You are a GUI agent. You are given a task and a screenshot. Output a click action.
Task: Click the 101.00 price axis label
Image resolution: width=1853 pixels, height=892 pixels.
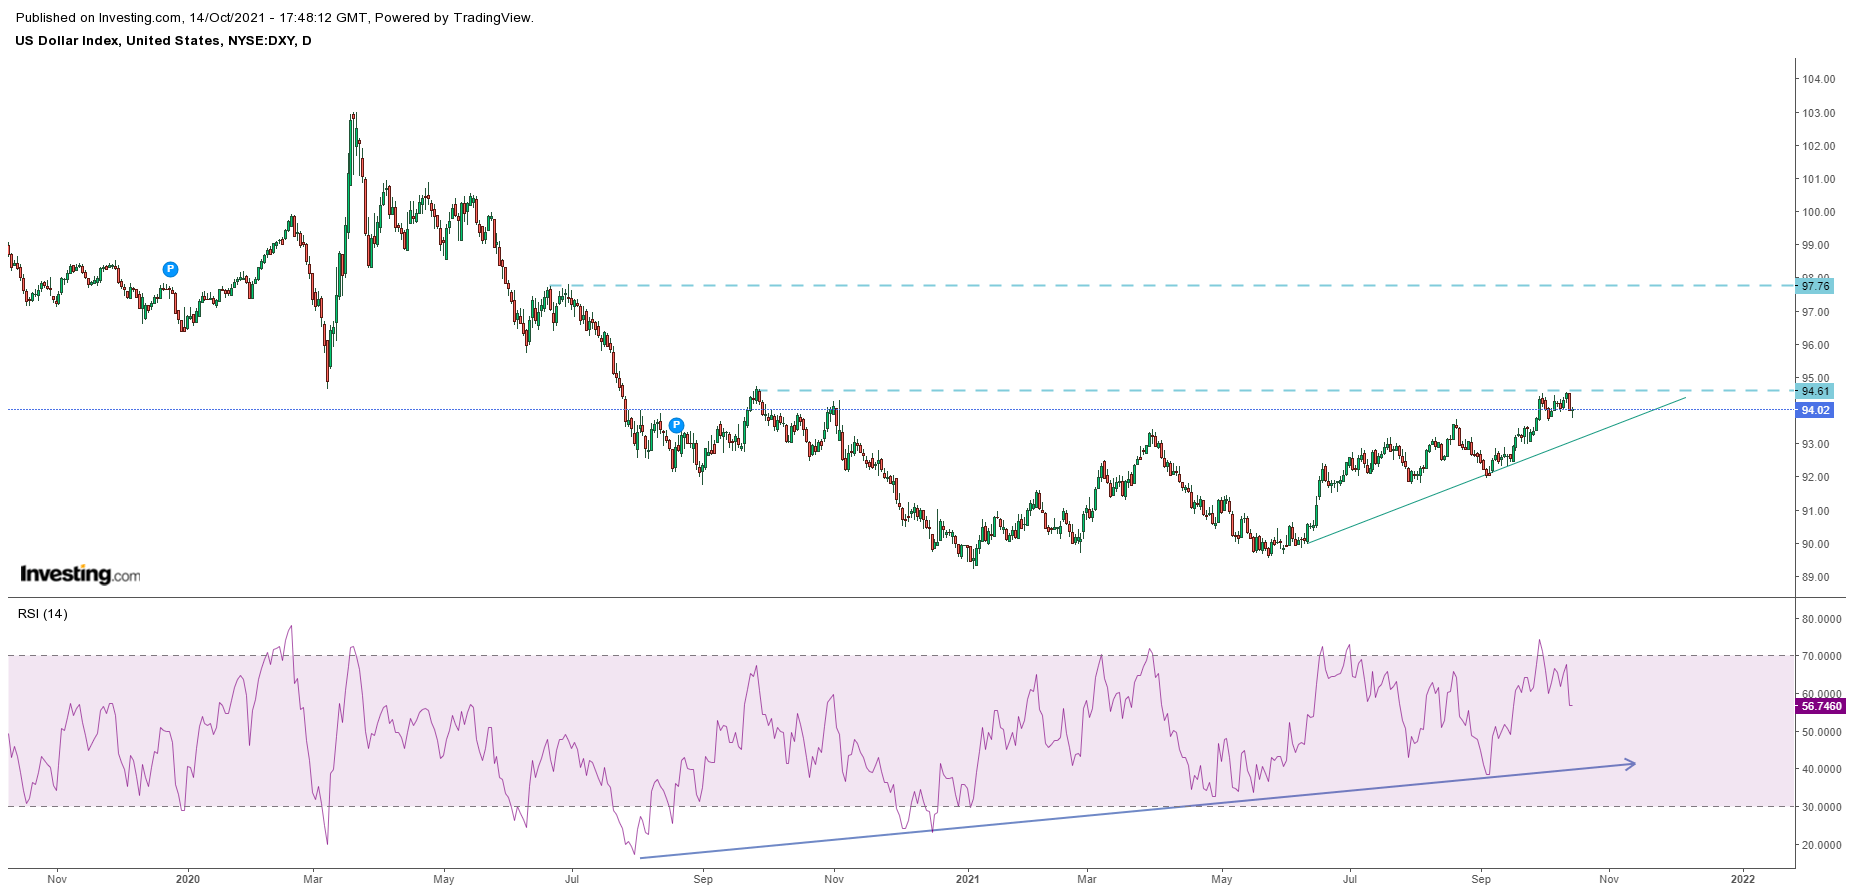(1819, 179)
